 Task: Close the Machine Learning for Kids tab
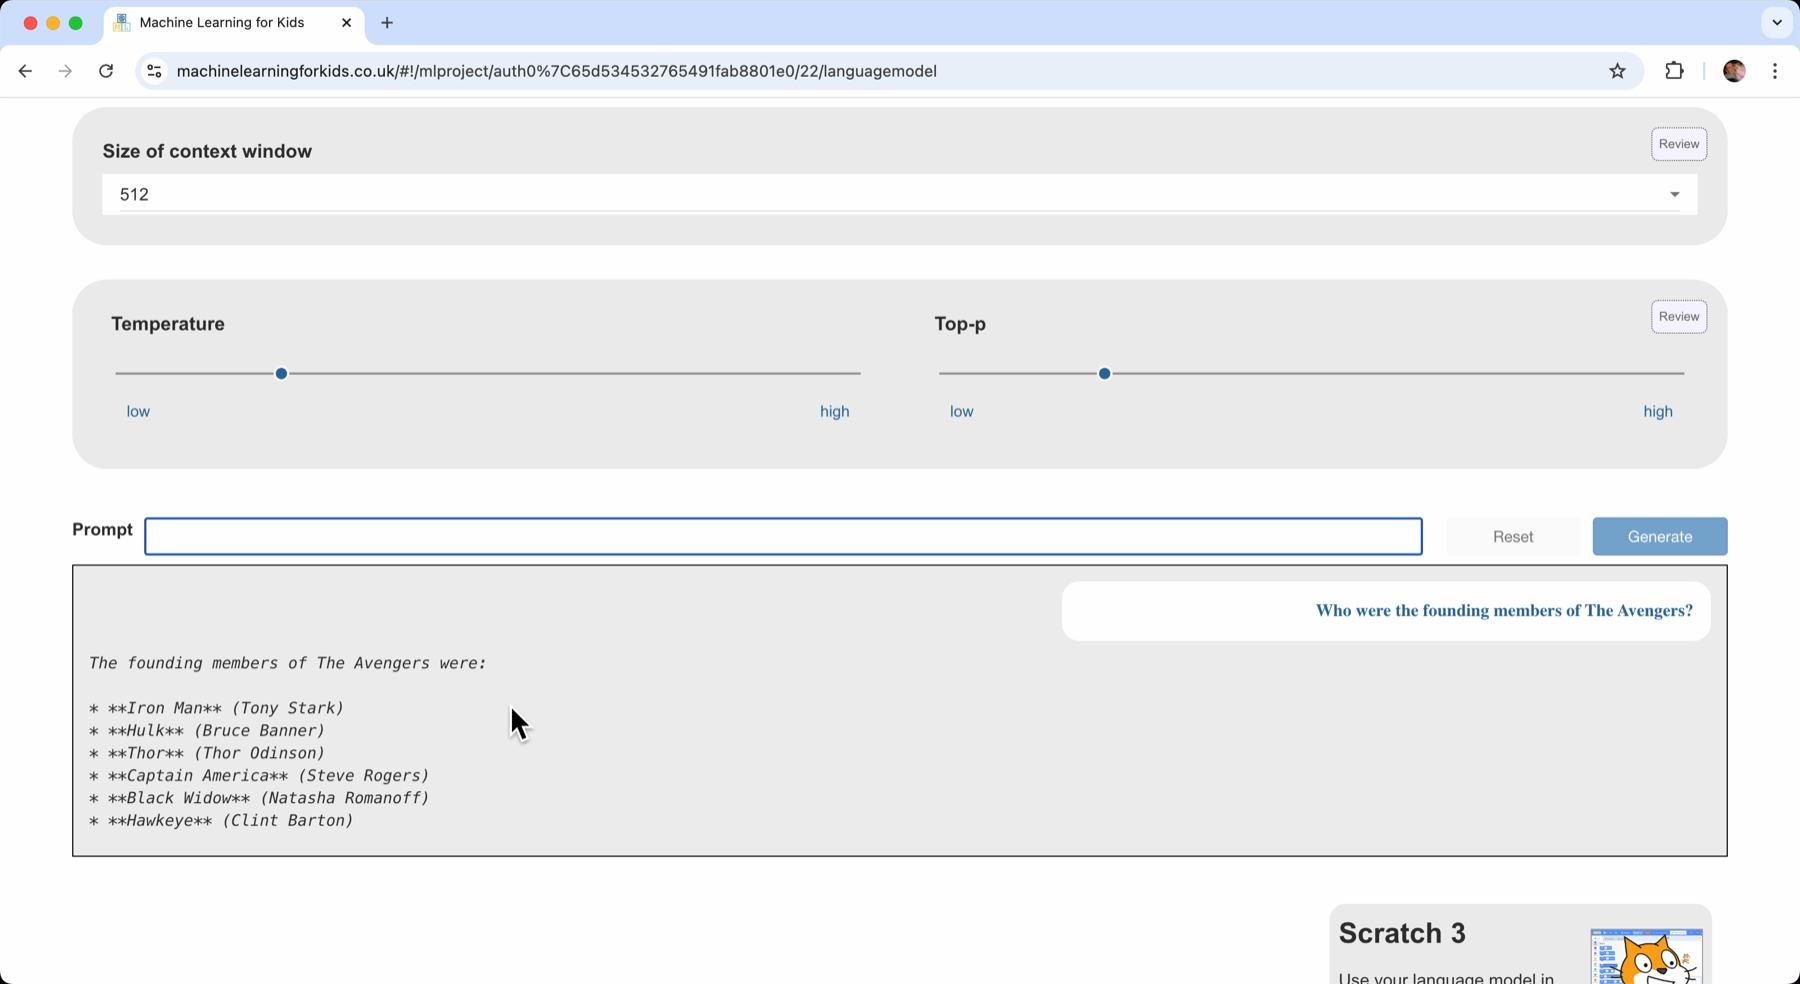[346, 23]
